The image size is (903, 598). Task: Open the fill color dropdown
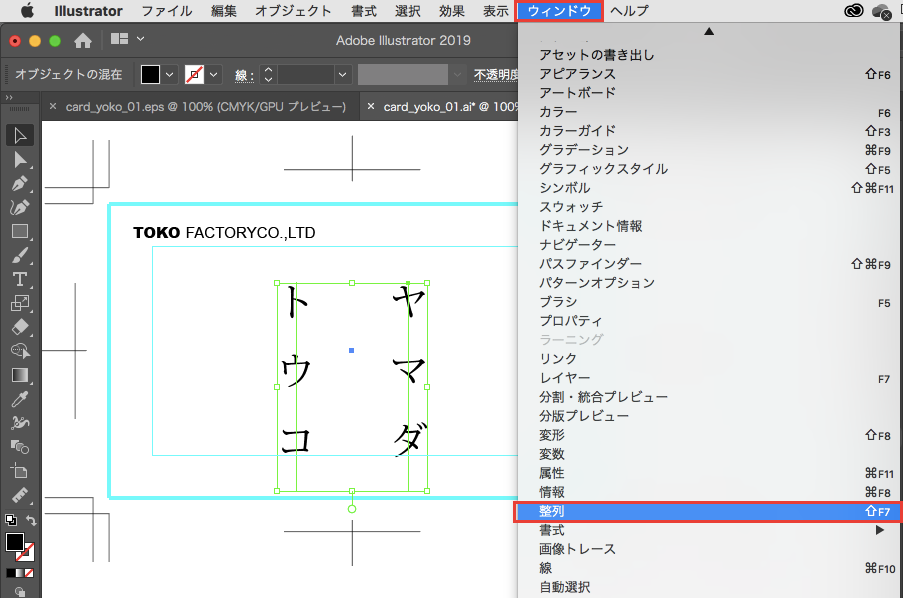[169, 75]
